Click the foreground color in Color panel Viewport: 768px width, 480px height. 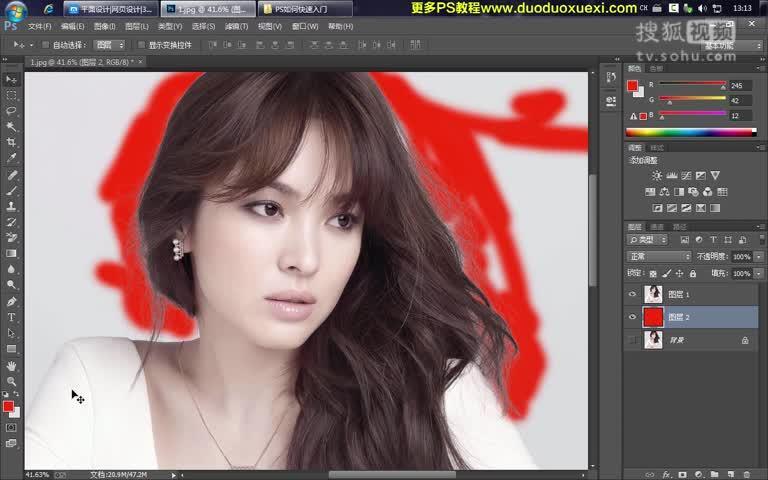(632, 86)
